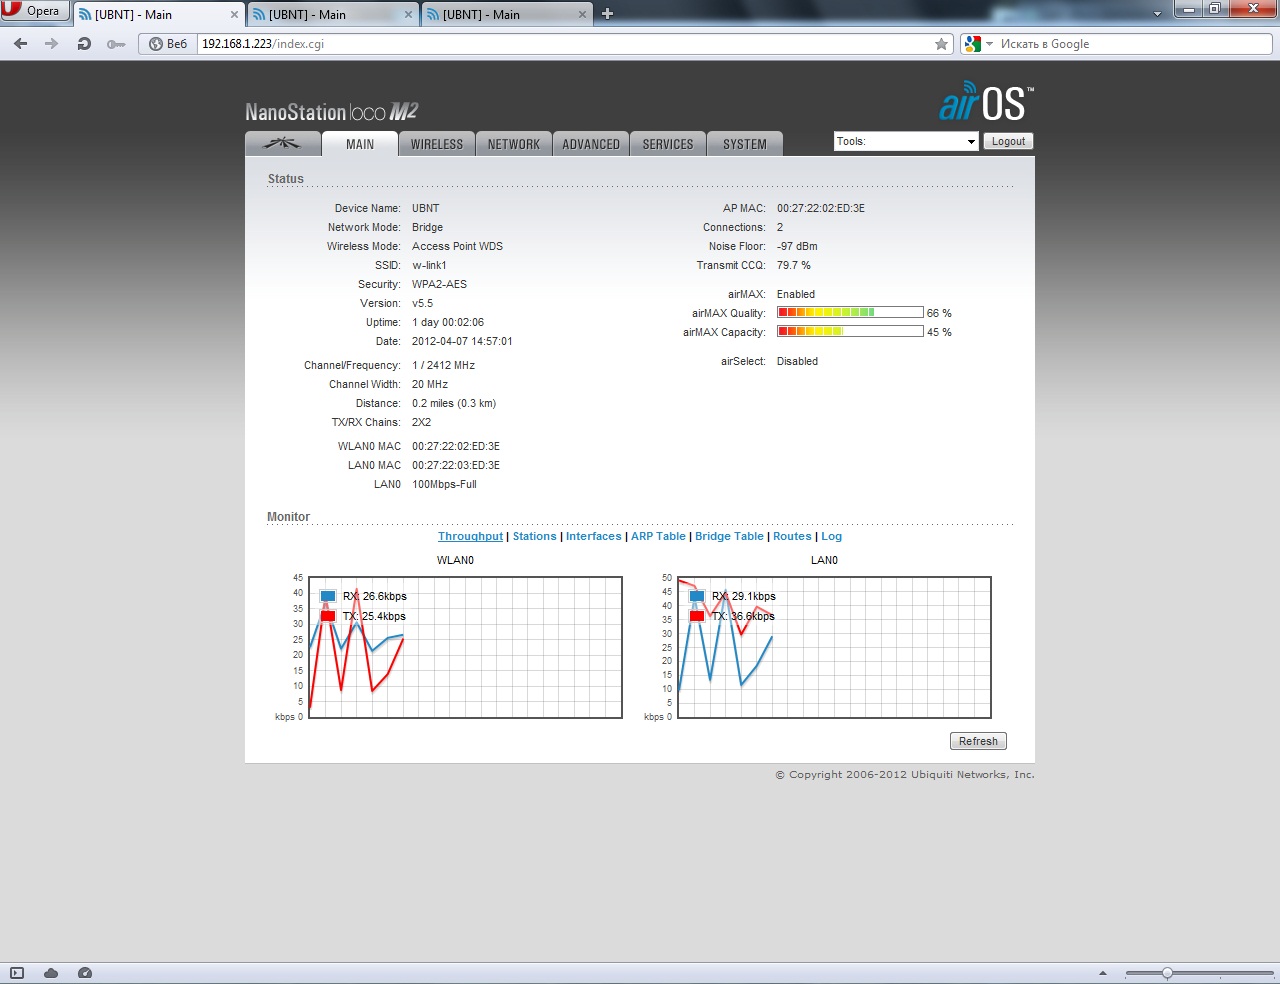The width and height of the screenshot is (1280, 984).
Task: Switch to the WIRELESS tab
Action: [437, 144]
